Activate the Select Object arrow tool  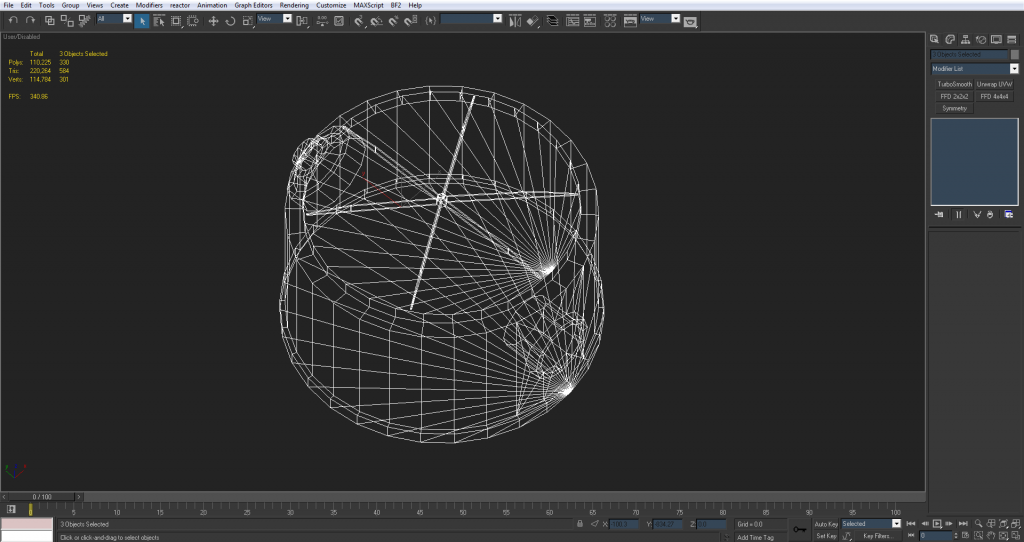click(x=142, y=20)
